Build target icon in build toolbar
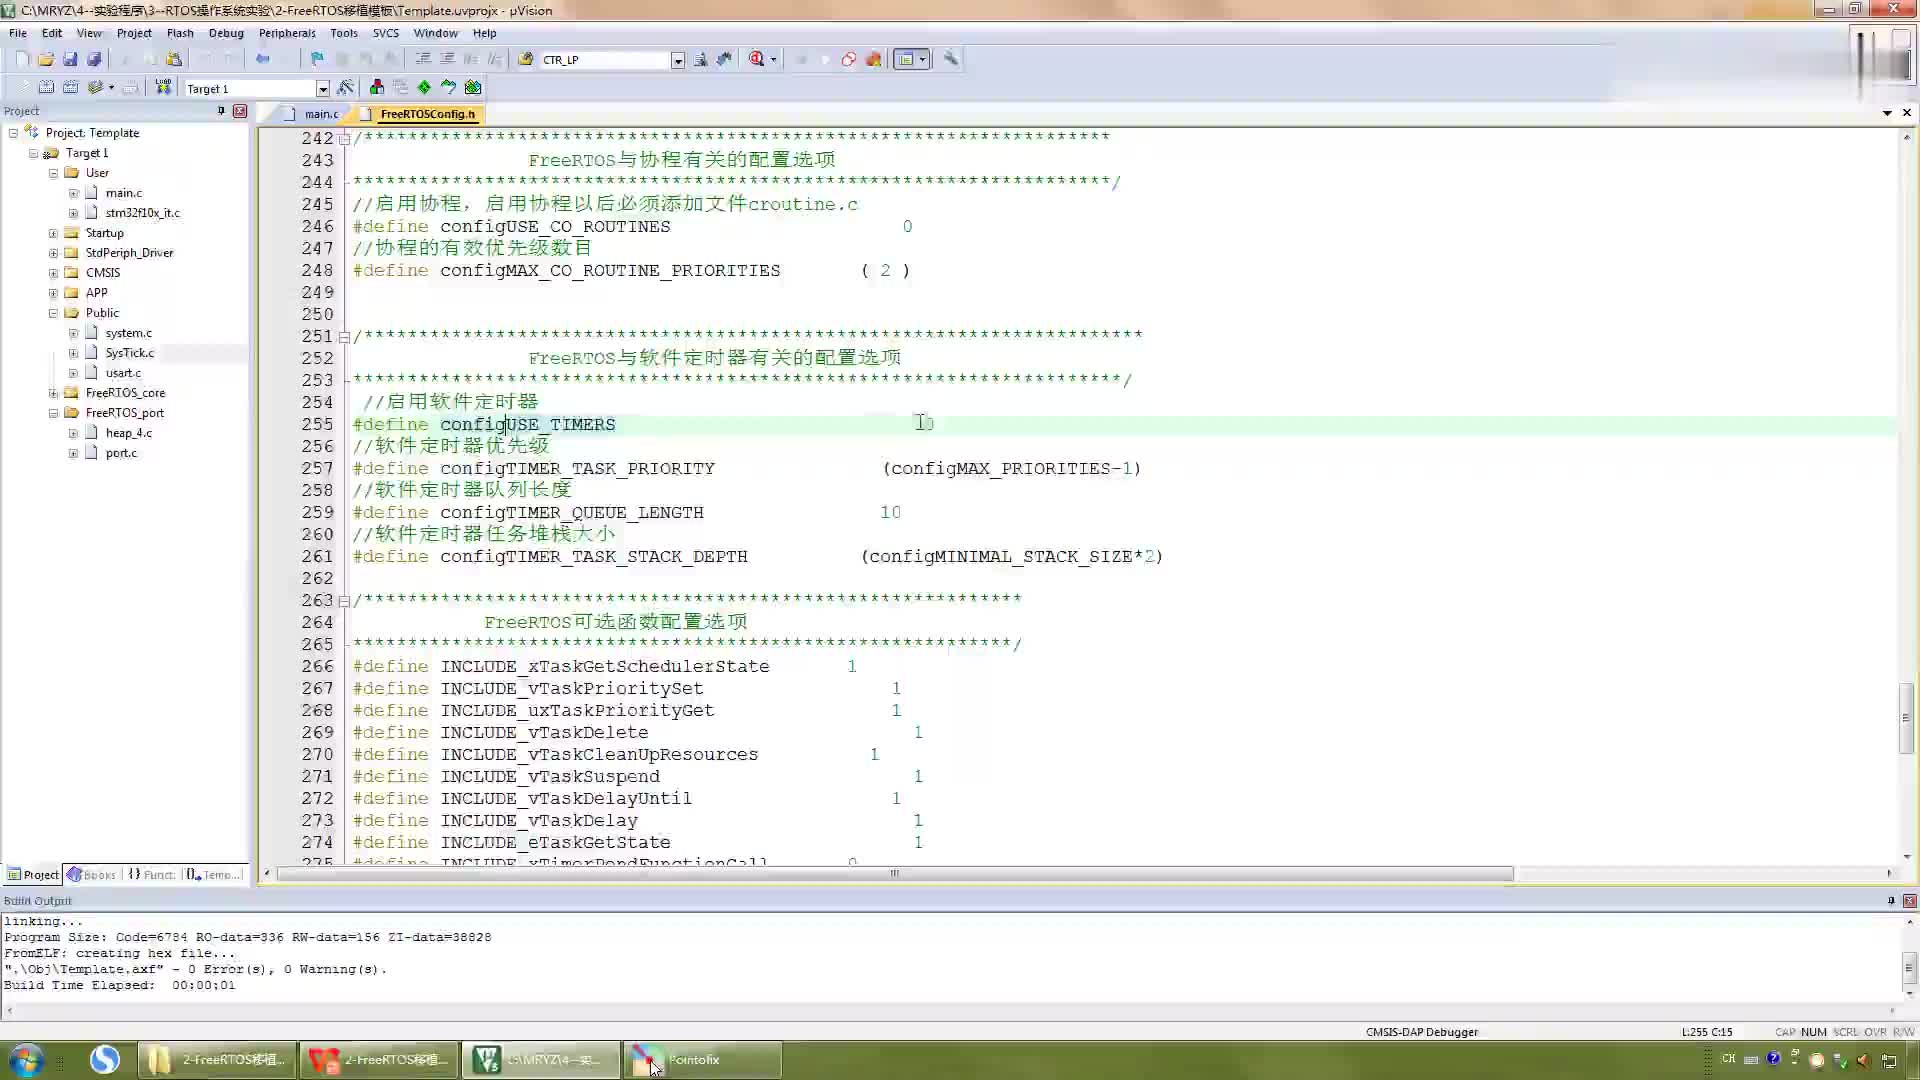The height and width of the screenshot is (1080, 1920). (46, 88)
